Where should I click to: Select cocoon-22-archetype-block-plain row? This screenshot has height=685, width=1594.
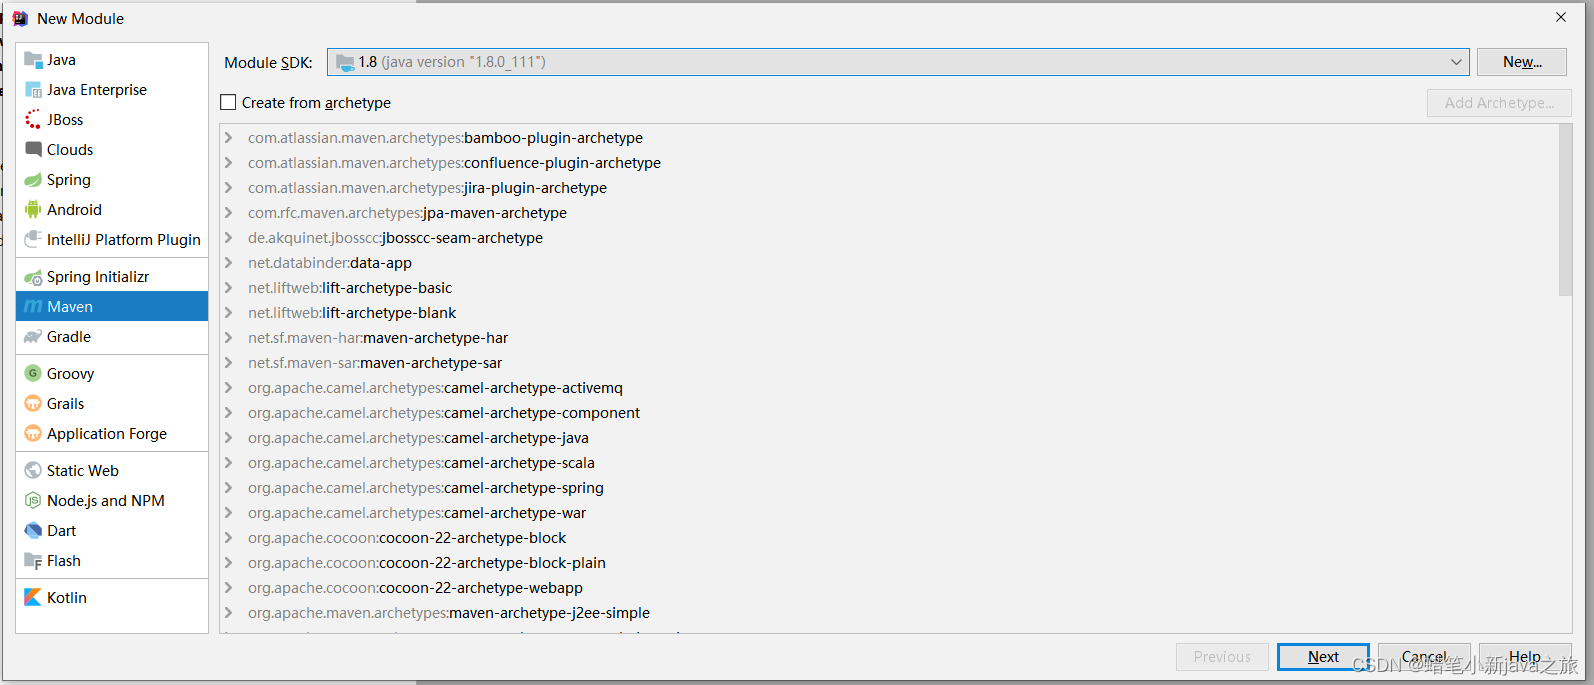(888, 563)
